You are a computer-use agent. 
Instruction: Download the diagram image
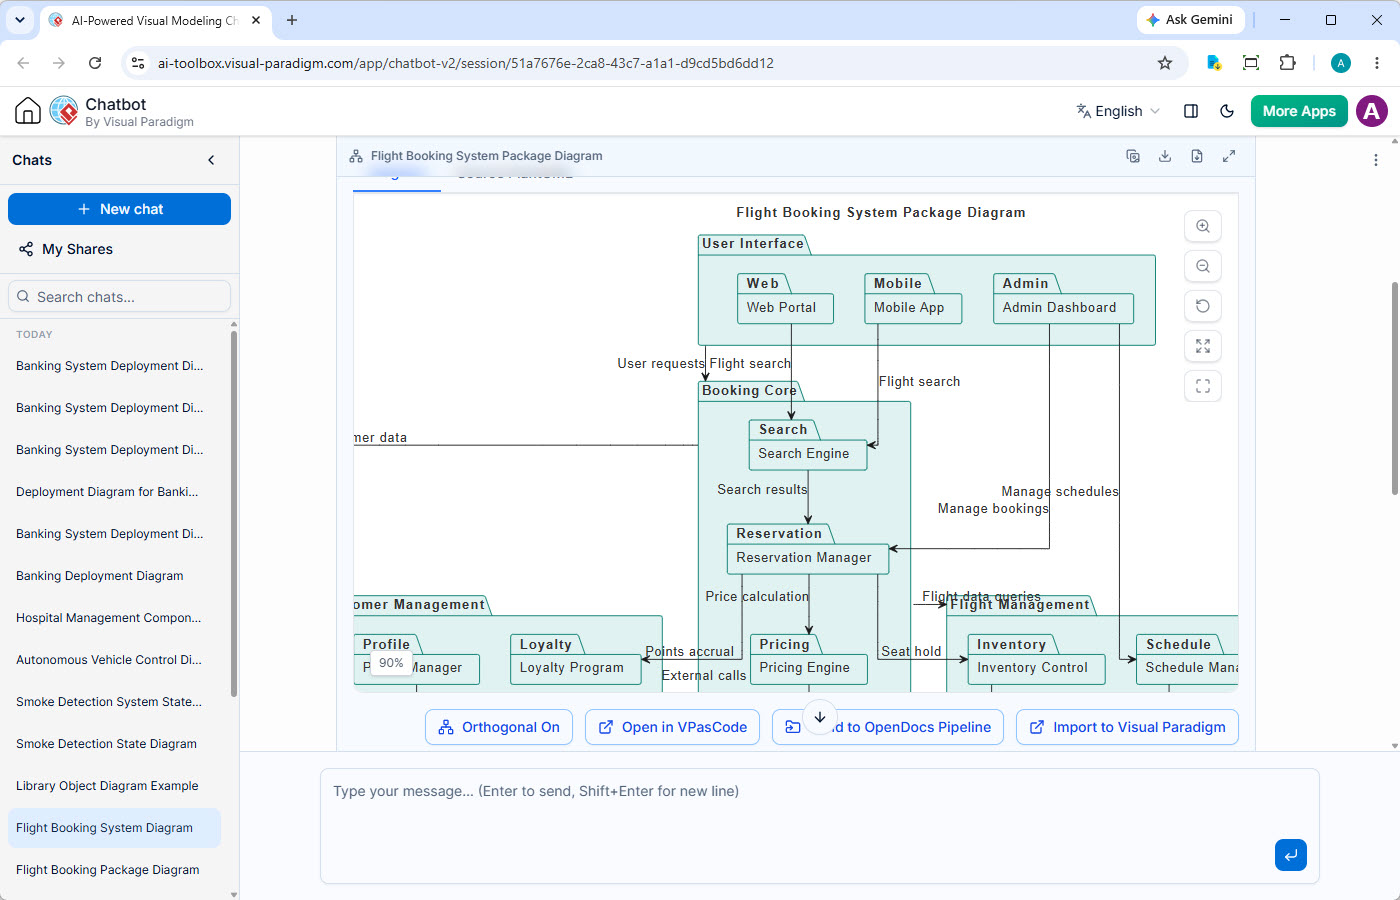pos(1165,156)
